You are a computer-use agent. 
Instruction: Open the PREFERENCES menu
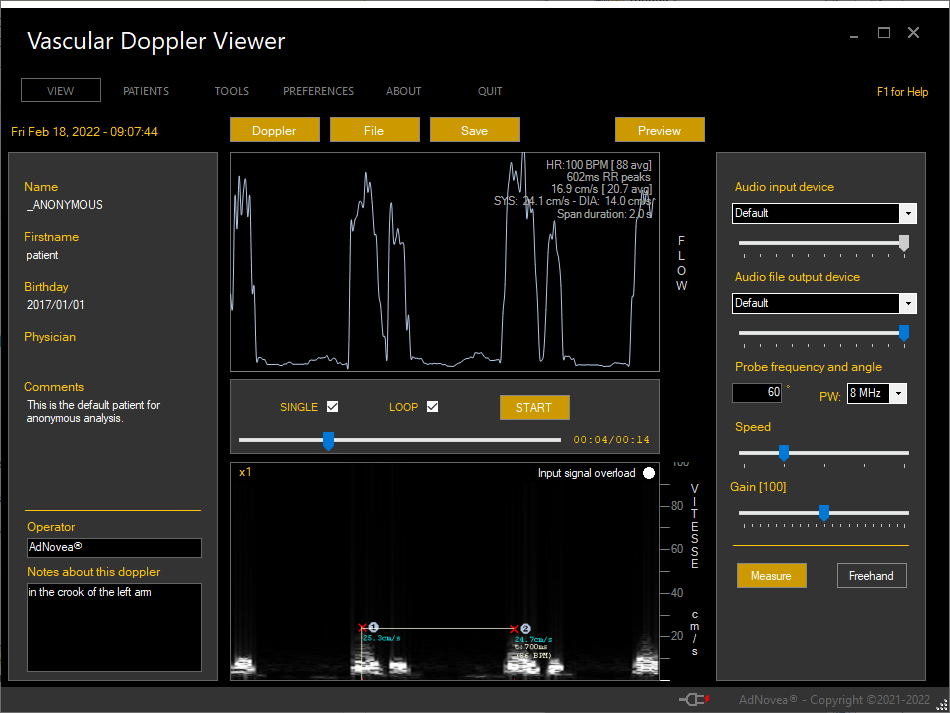318,91
